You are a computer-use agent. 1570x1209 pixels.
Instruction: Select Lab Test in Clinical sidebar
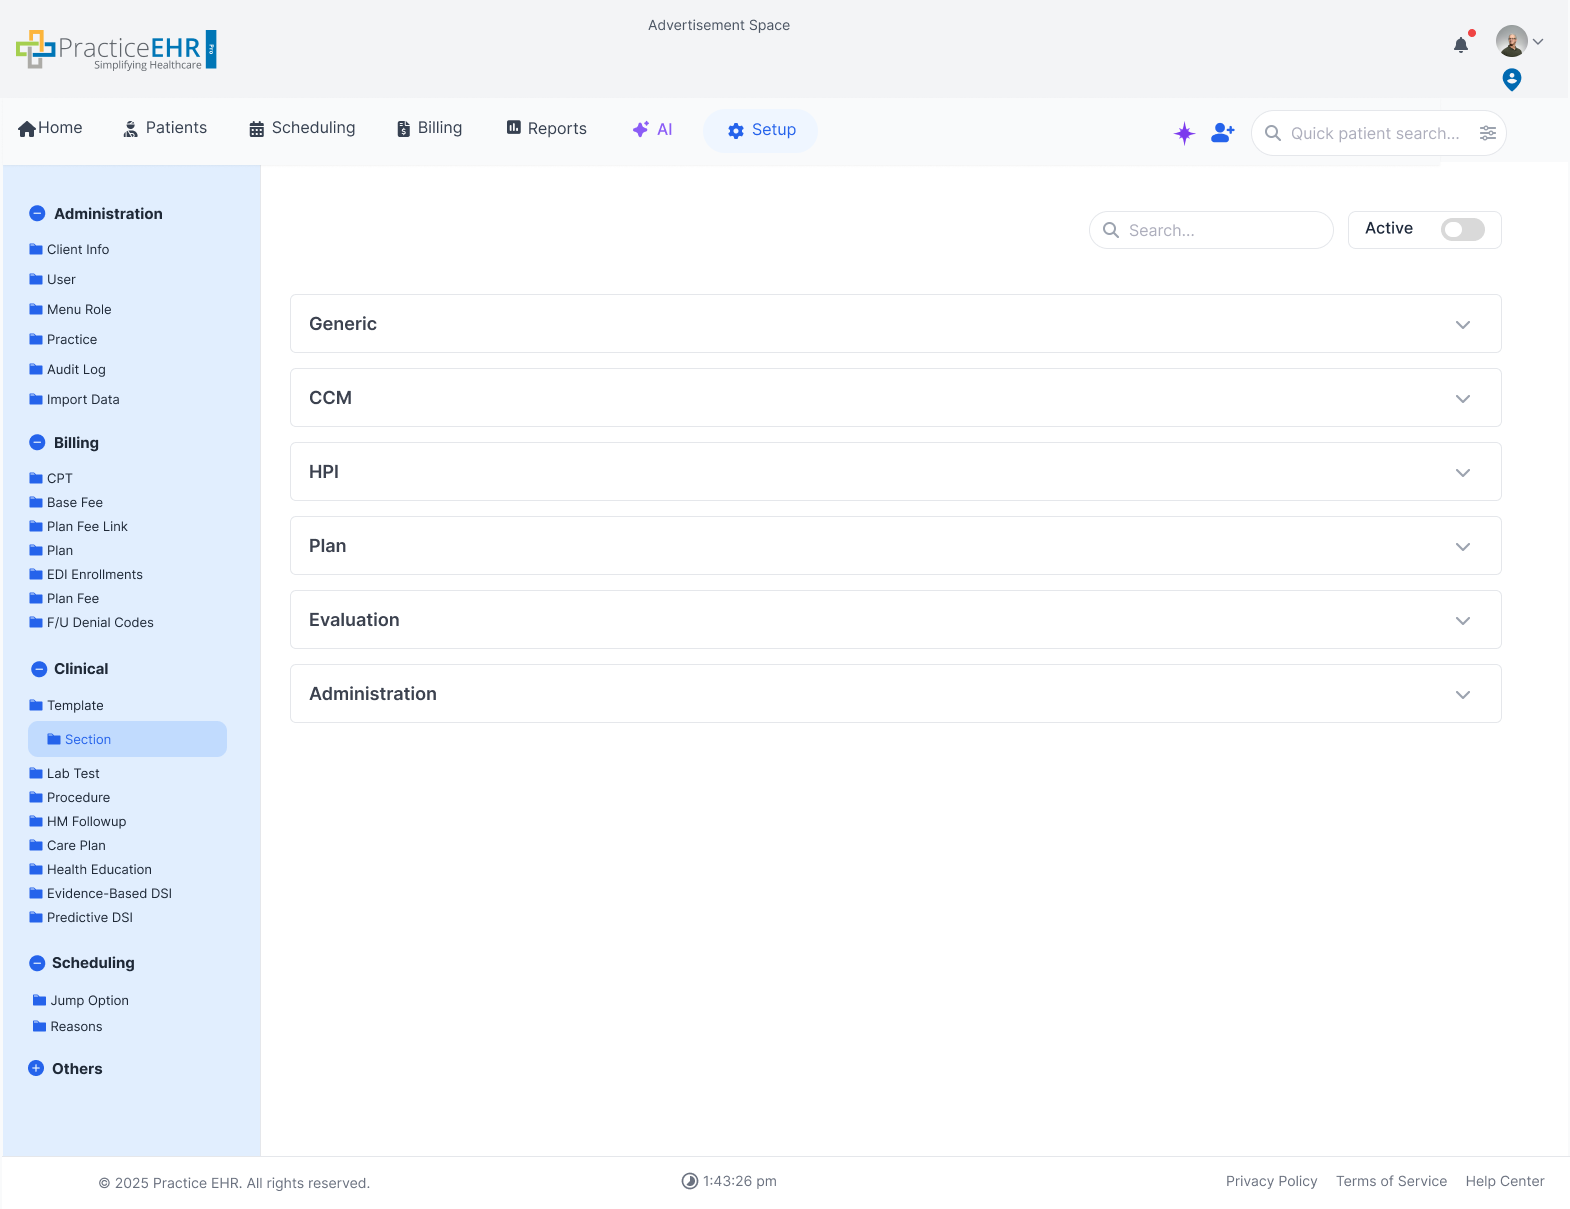pos(73,774)
